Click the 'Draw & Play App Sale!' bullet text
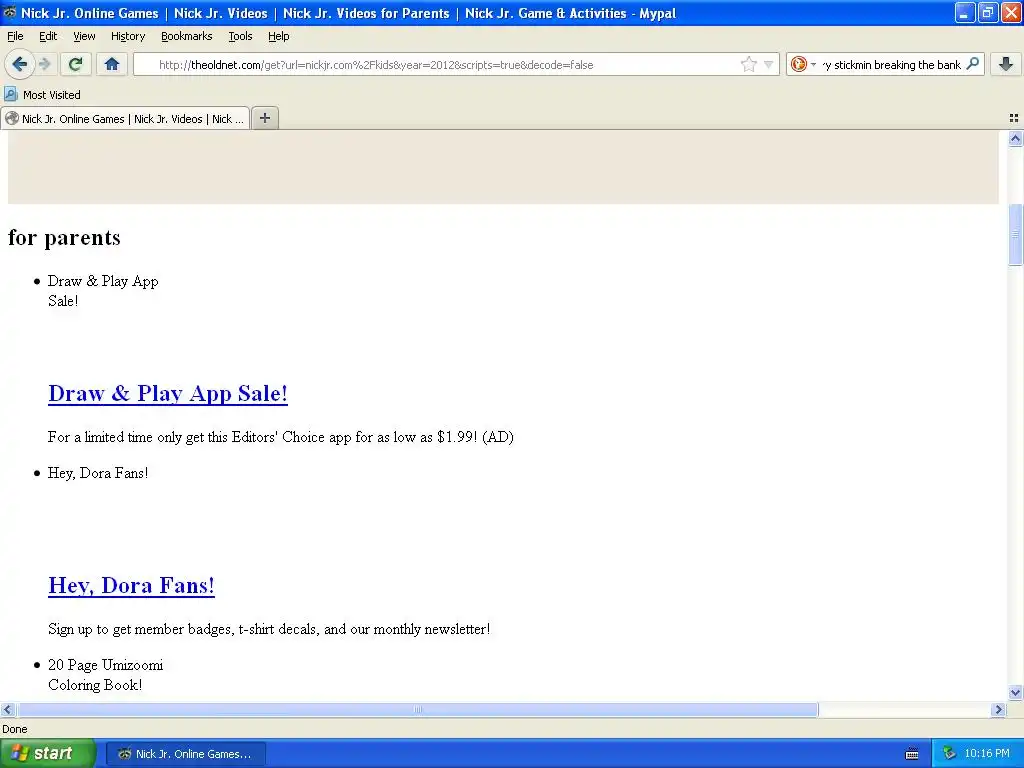 click(x=103, y=291)
